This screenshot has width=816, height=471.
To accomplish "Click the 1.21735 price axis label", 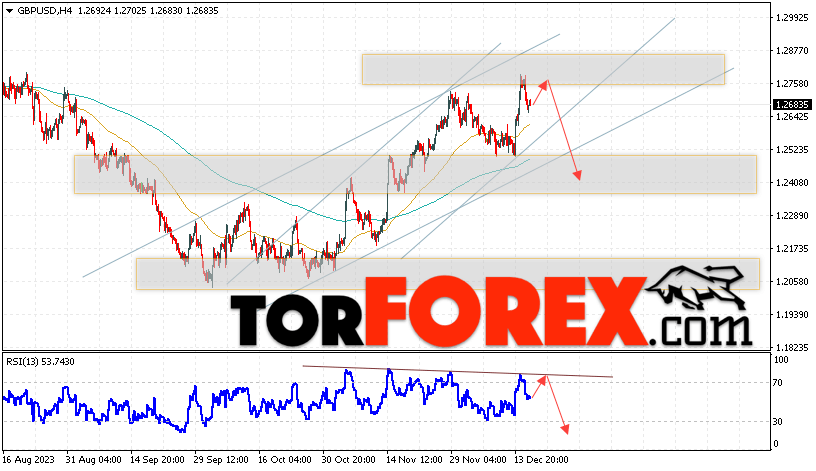I will pos(792,249).
